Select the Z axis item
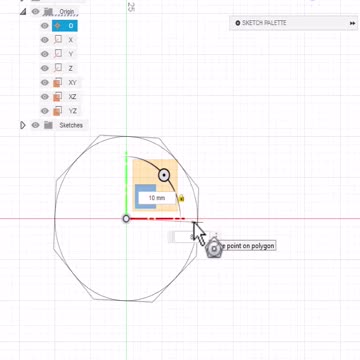 pyautogui.click(x=71, y=68)
